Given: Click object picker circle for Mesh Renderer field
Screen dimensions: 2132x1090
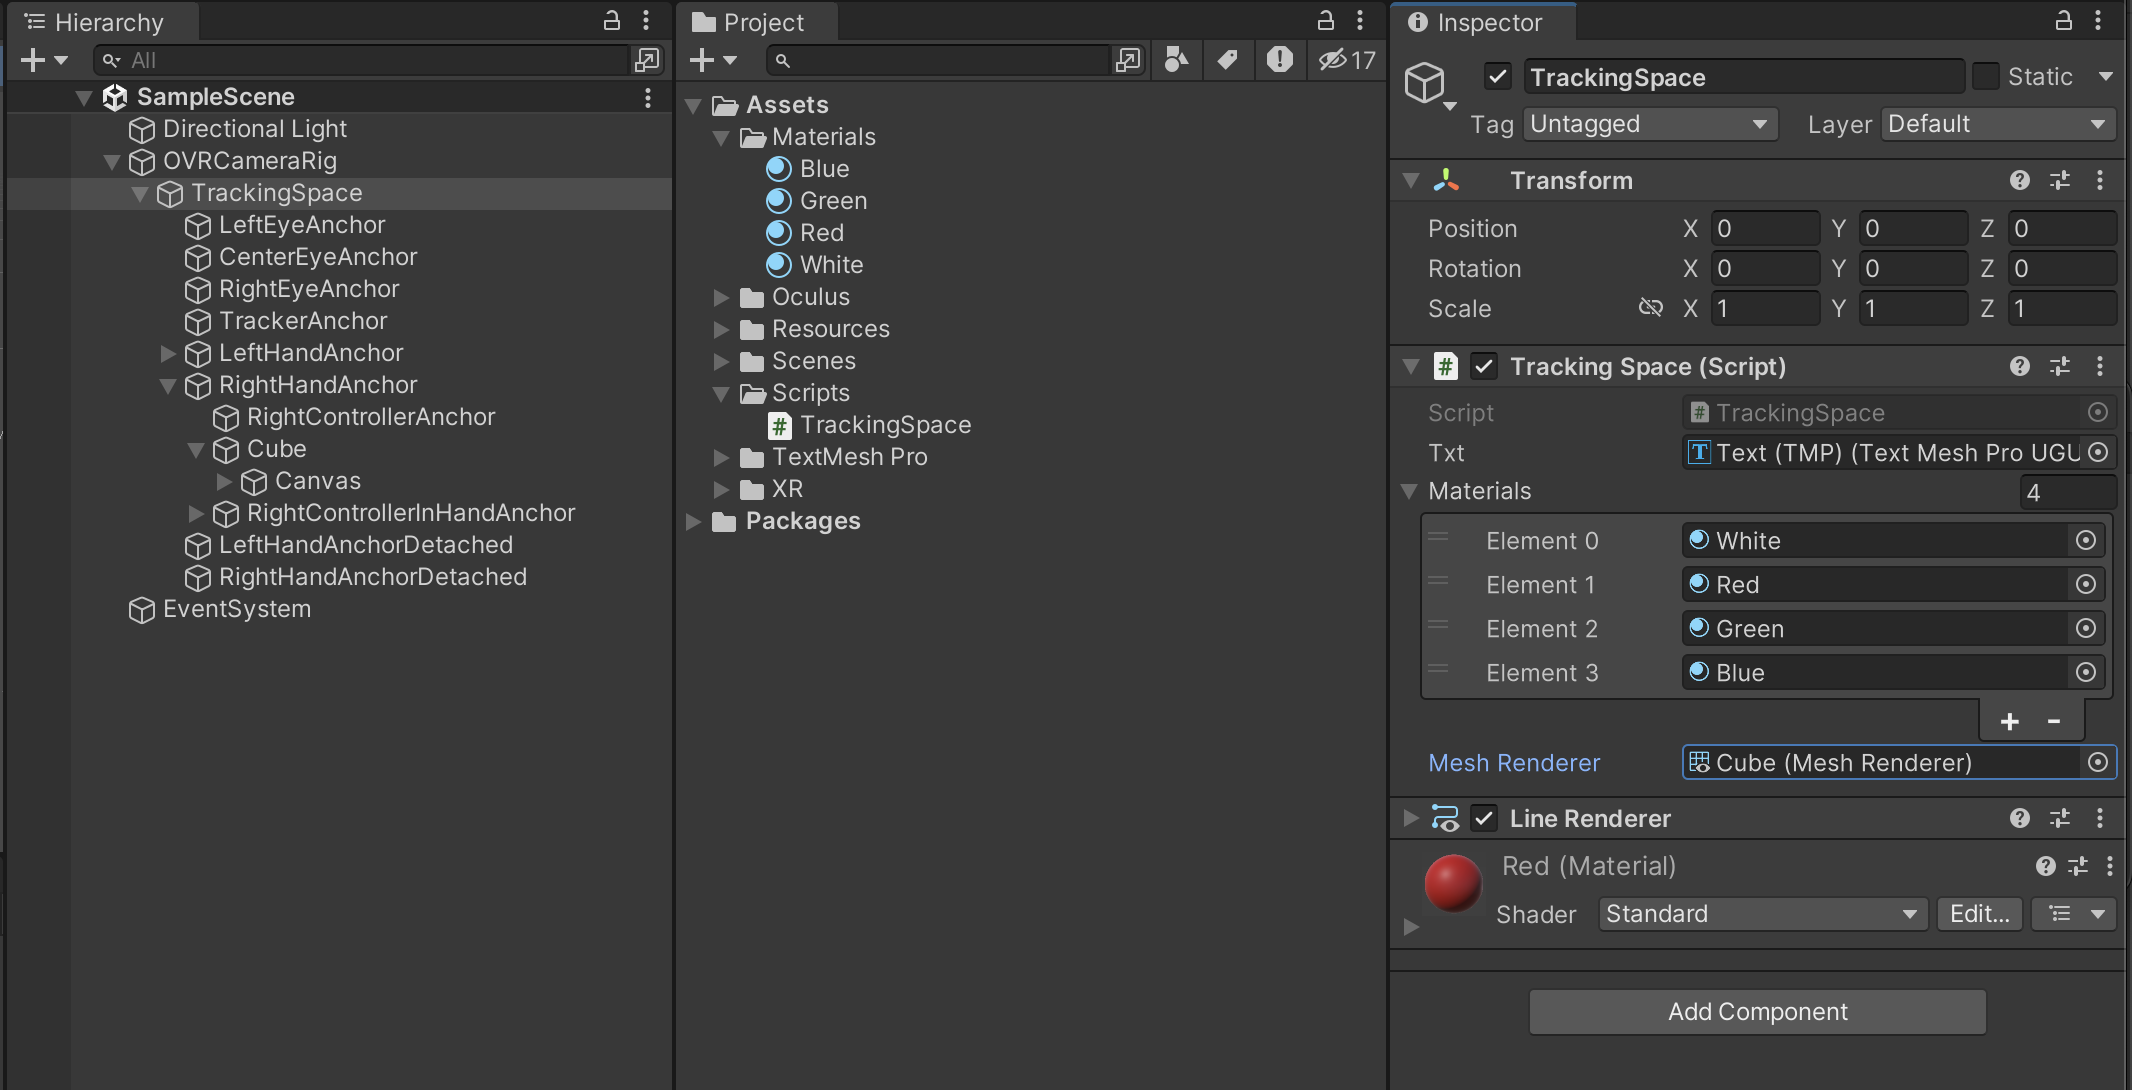Looking at the screenshot, I should 2097,763.
